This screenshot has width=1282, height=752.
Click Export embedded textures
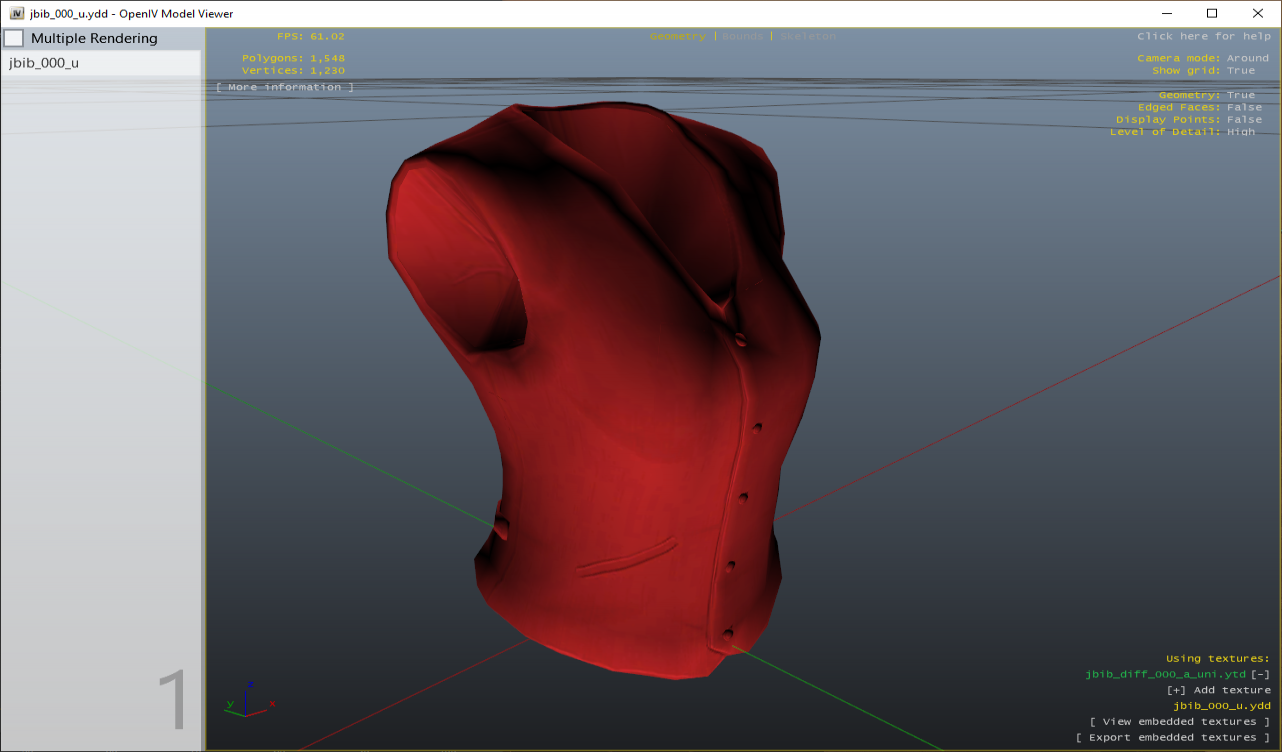pyautogui.click(x=1172, y=738)
